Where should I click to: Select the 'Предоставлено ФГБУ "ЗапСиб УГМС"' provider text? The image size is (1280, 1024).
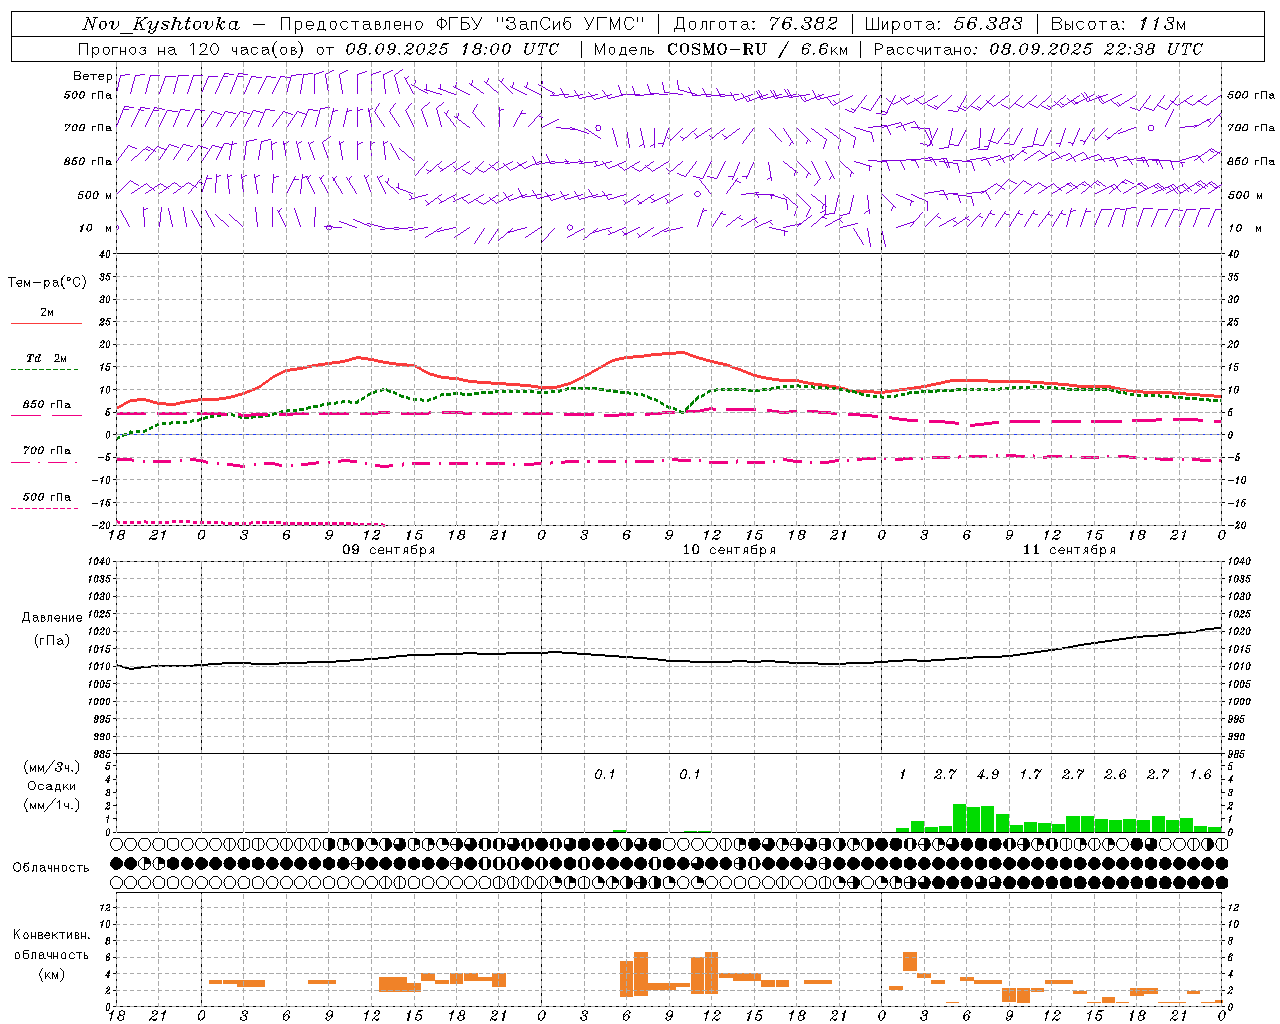tap(462, 24)
